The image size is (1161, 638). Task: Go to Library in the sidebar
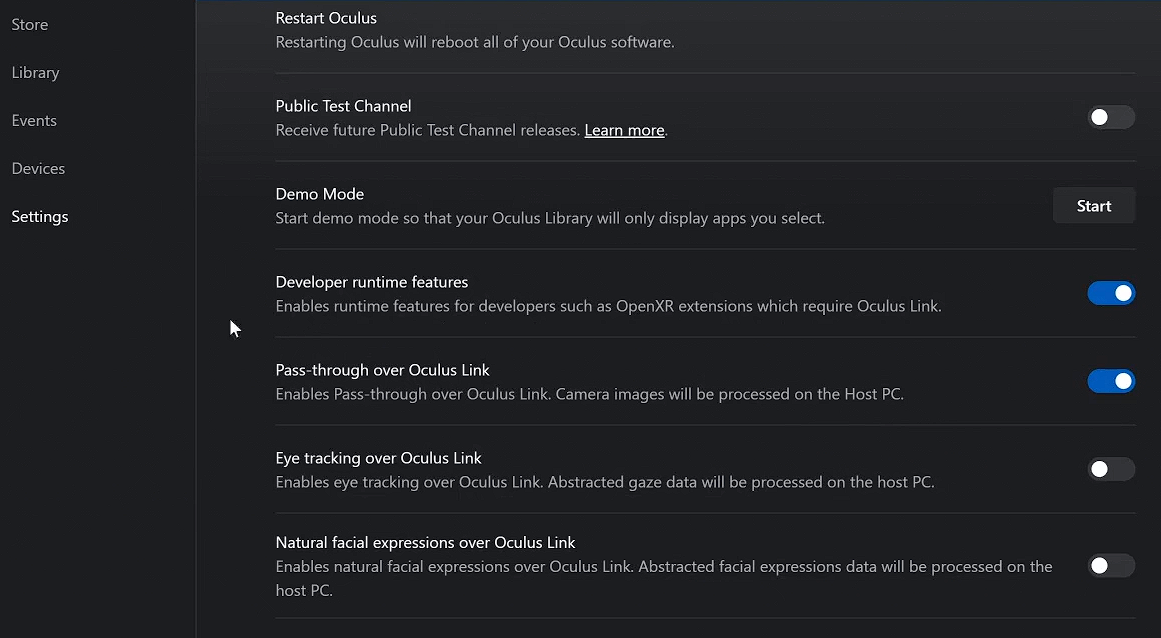tap(36, 73)
